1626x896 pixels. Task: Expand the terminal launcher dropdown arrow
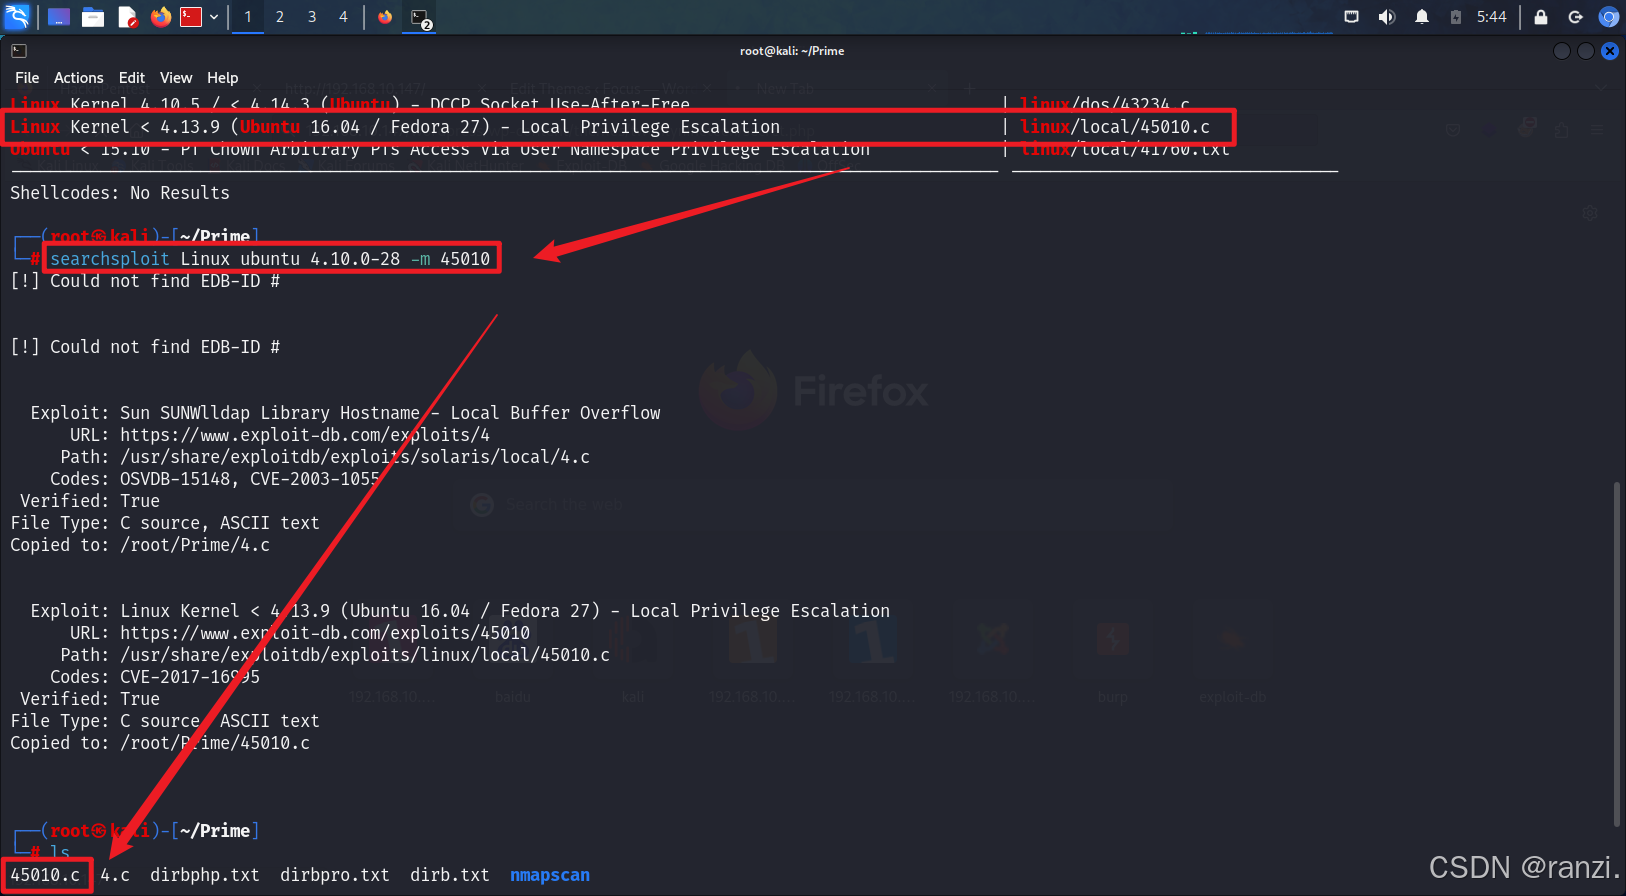(214, 17)
